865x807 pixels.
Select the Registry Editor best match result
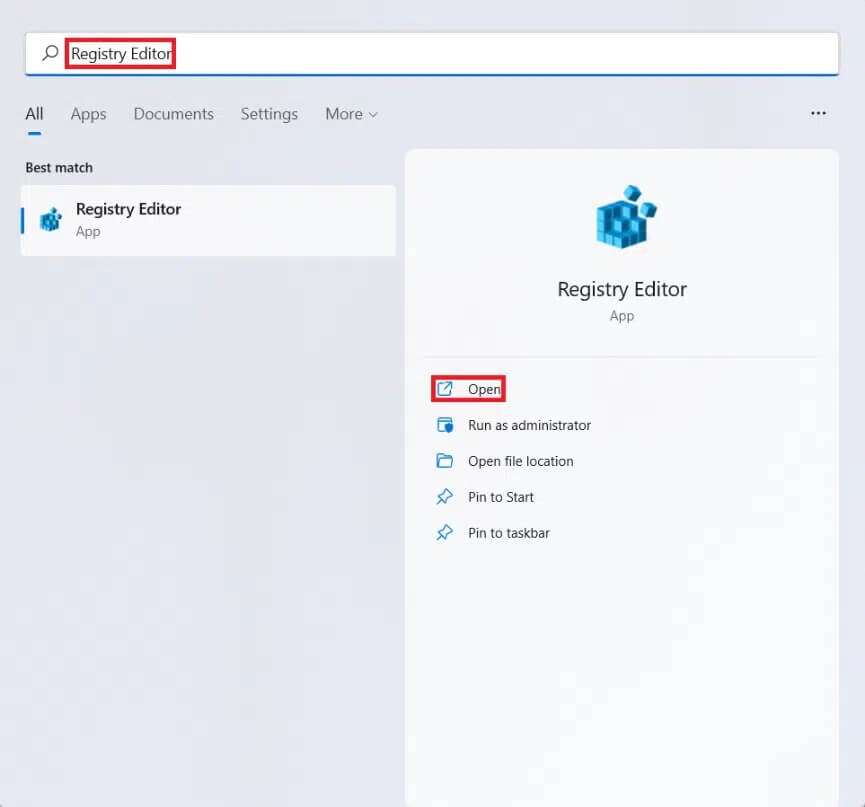click(x=209, y=220)
